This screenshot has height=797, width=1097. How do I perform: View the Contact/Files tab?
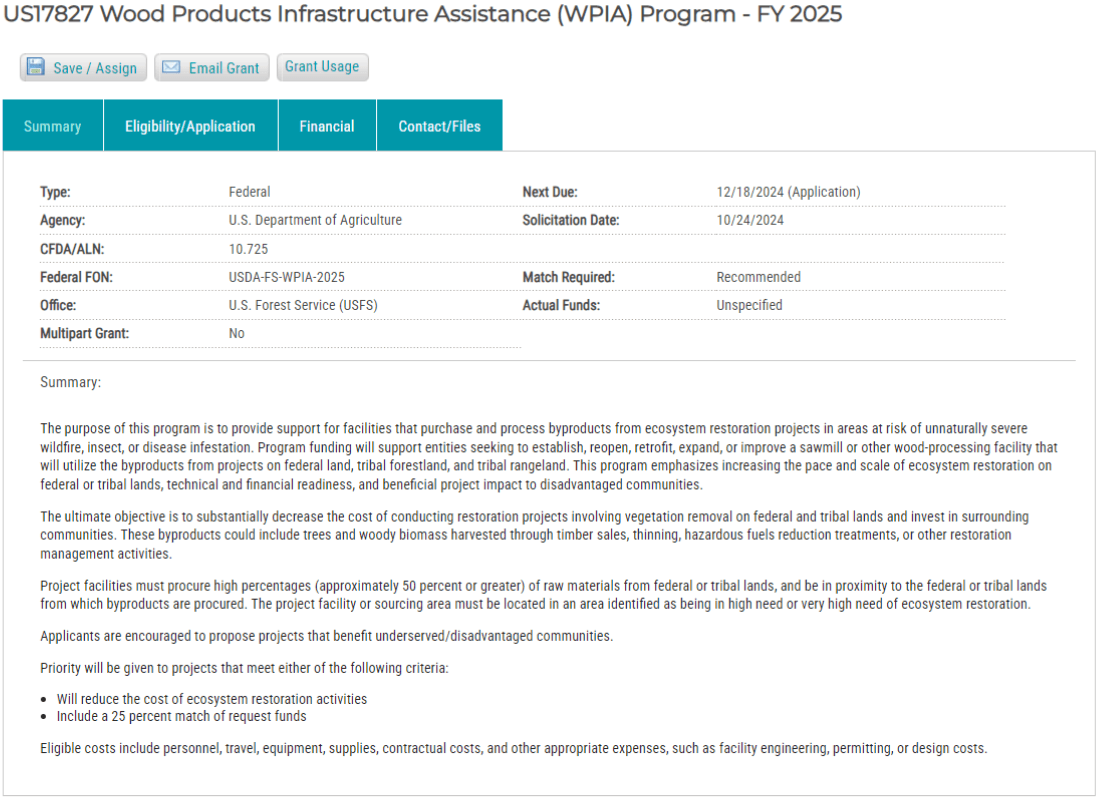click(x=439, y=125)
